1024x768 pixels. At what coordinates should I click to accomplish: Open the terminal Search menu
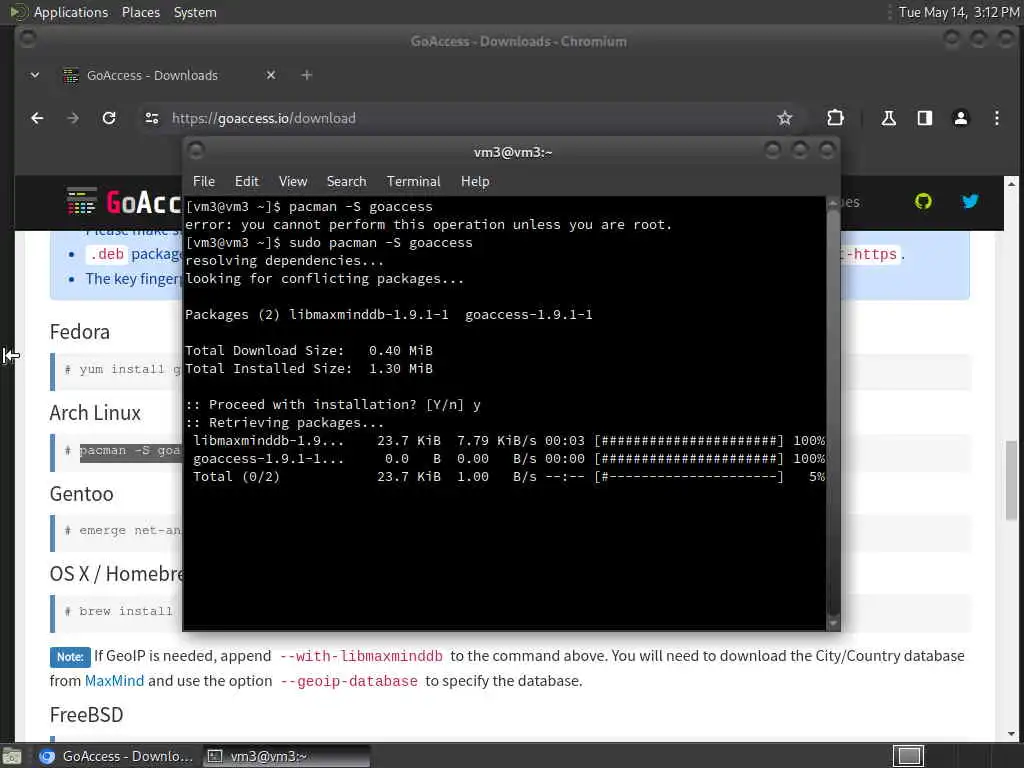click(346, 182)
